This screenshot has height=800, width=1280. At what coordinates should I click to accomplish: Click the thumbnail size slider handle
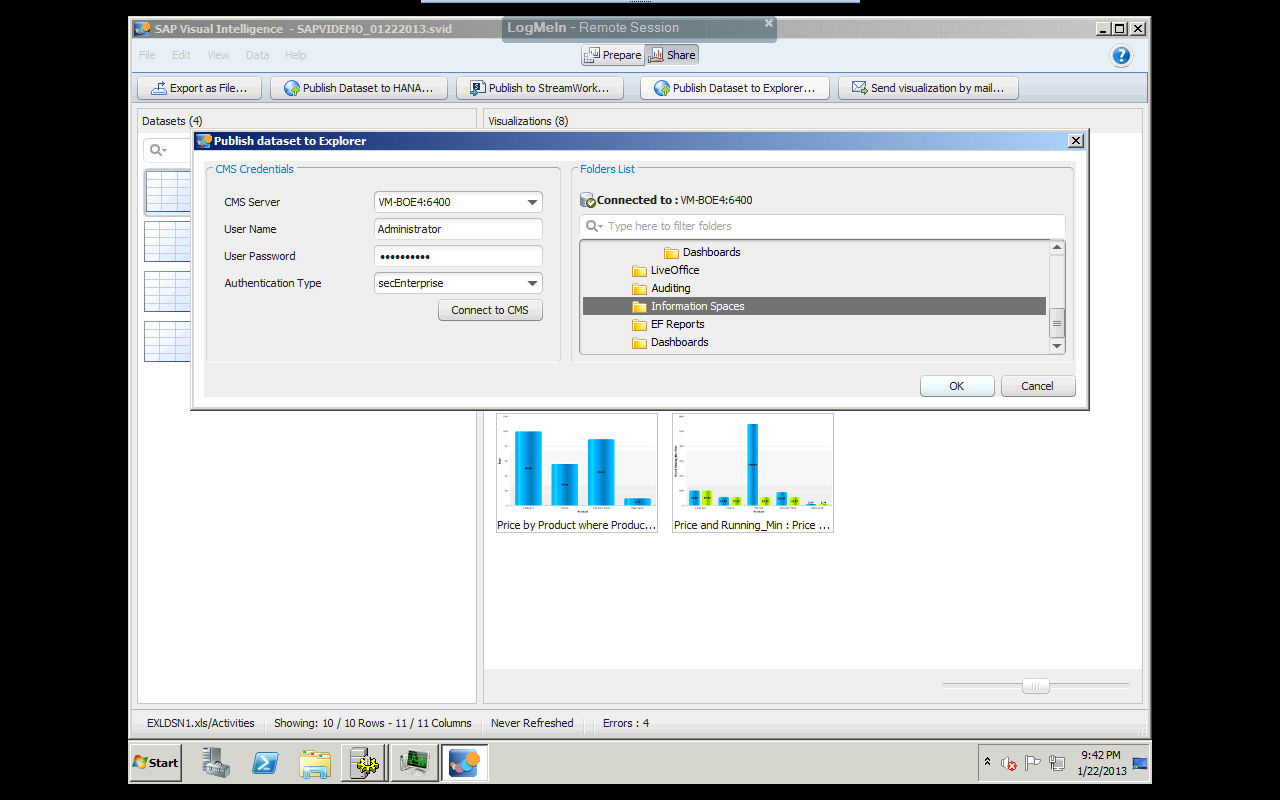[x=1035, y=686]
